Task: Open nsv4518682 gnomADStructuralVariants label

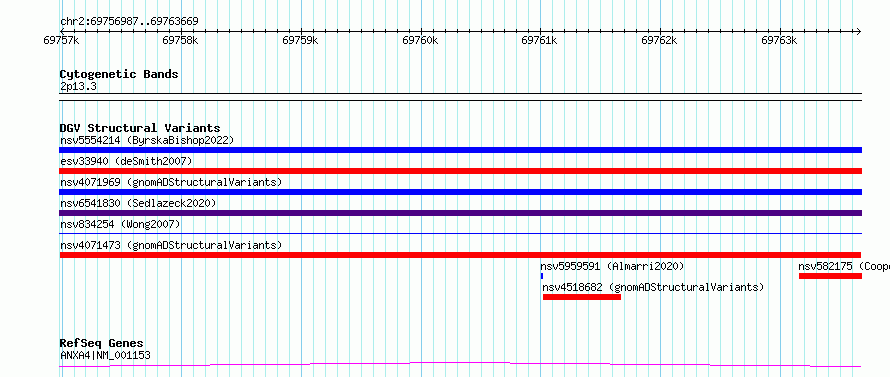Action: pos(653,287)
